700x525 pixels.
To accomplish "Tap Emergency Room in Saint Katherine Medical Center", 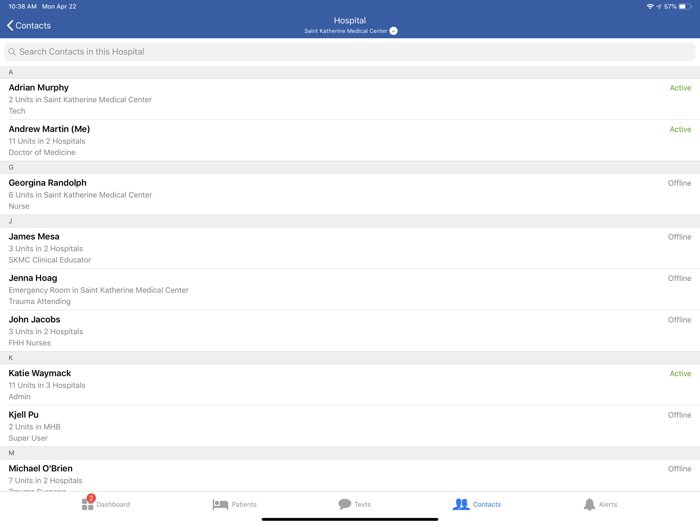I will tap(99, 290).
